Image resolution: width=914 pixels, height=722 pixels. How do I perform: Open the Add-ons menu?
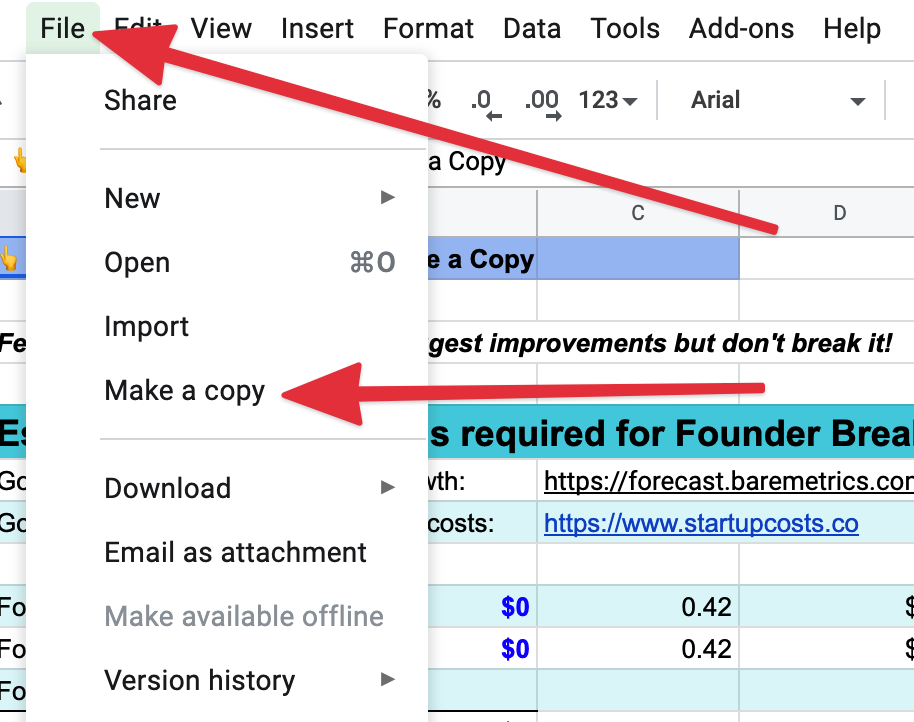click(x=742, y=29)
